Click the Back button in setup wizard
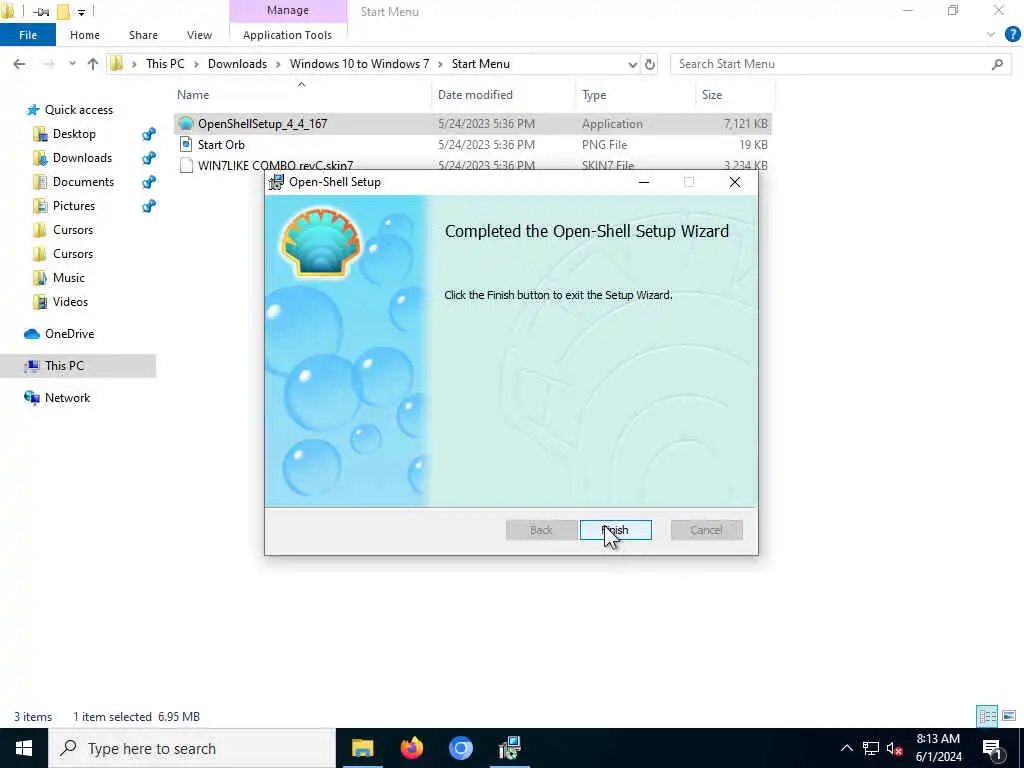Image resolution: width=1024 pixels, height=768 pixels. (x=541, y=530)
